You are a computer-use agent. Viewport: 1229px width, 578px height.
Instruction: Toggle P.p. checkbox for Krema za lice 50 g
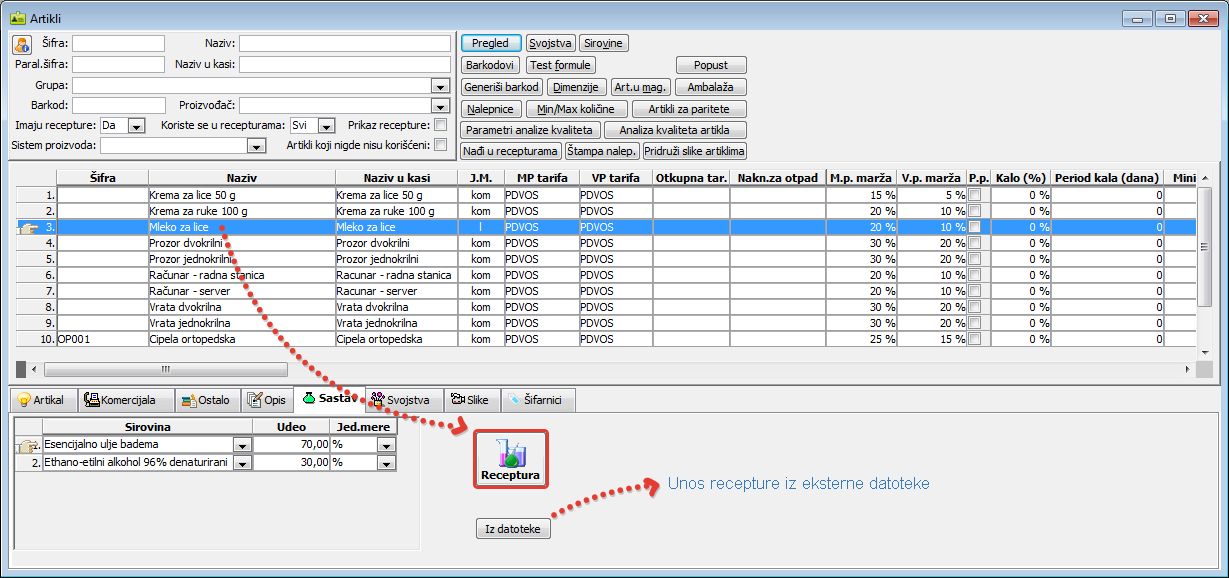(x=975, y=196)
